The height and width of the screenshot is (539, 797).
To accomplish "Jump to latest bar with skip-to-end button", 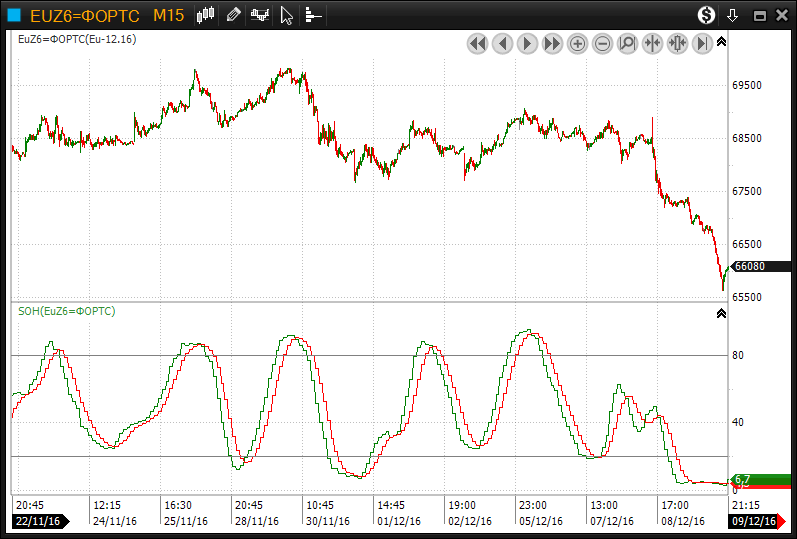I will (702, 44).
